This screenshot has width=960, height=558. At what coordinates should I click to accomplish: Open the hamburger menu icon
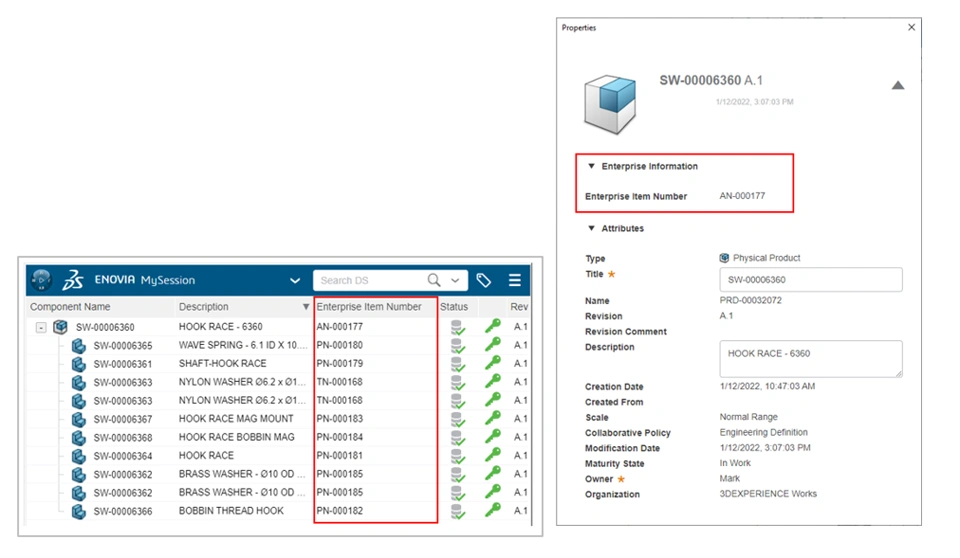pos(514,281)
